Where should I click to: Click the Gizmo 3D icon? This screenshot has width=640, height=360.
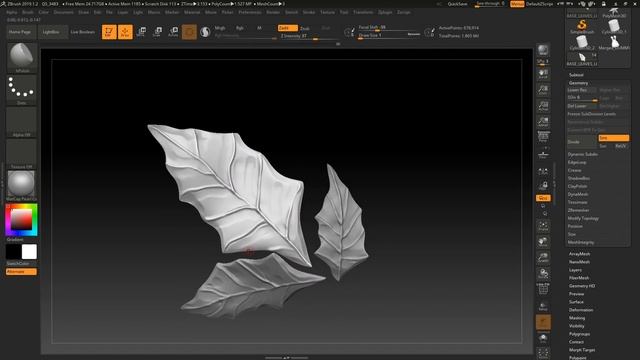(x=189, y=32)
